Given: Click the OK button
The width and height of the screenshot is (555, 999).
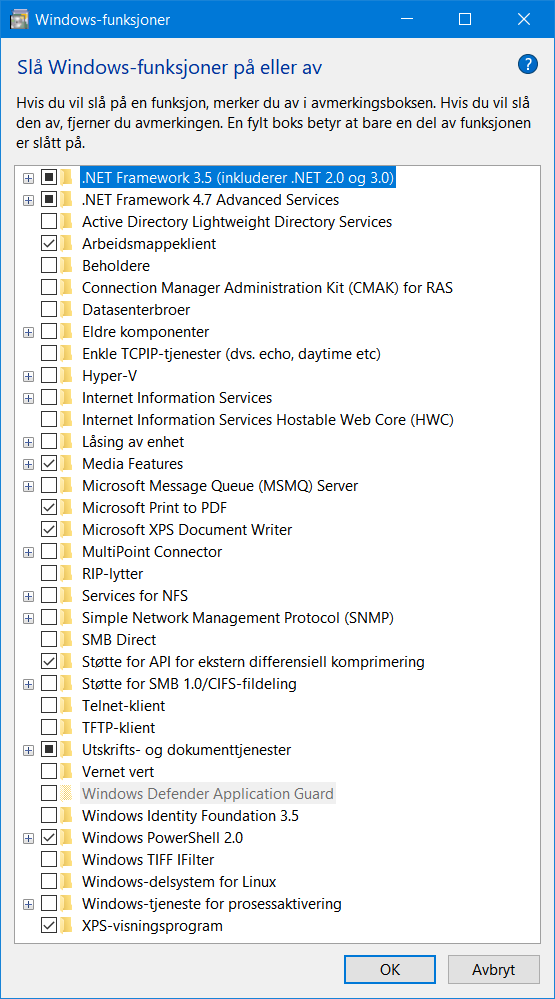Looking at the screenshot, I should point(390,970).
